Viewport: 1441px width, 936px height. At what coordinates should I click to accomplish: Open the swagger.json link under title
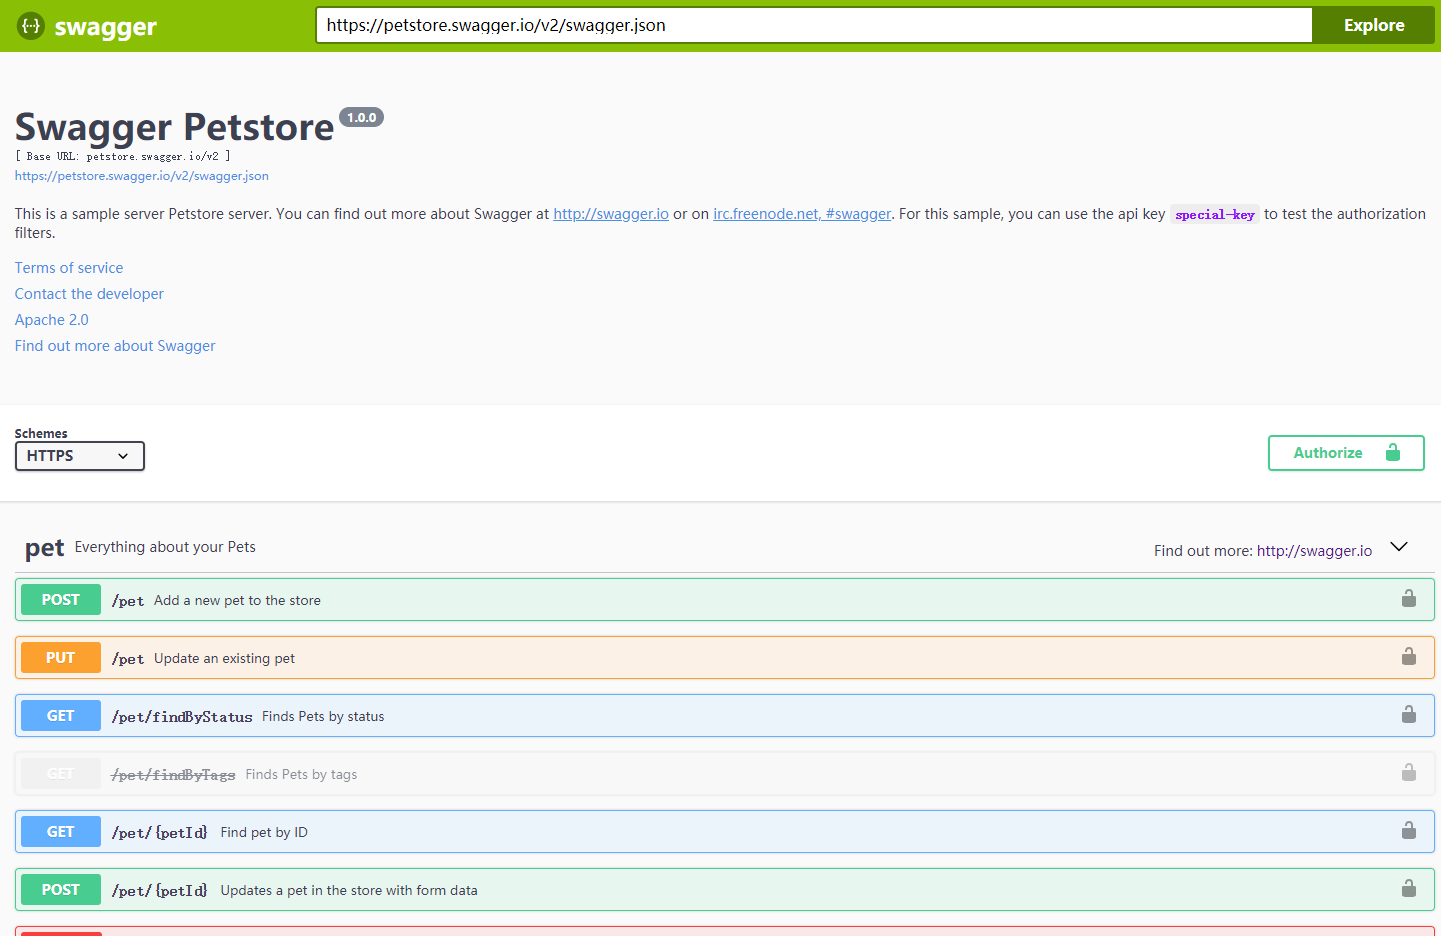(x=142, y=176)
